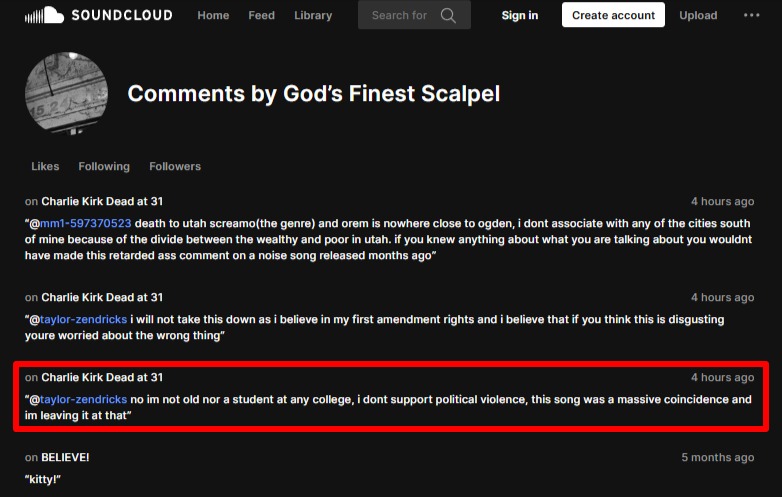Open the three-dots more menu
This screenshot has width=782, height=497.
[x=751, y=15]
